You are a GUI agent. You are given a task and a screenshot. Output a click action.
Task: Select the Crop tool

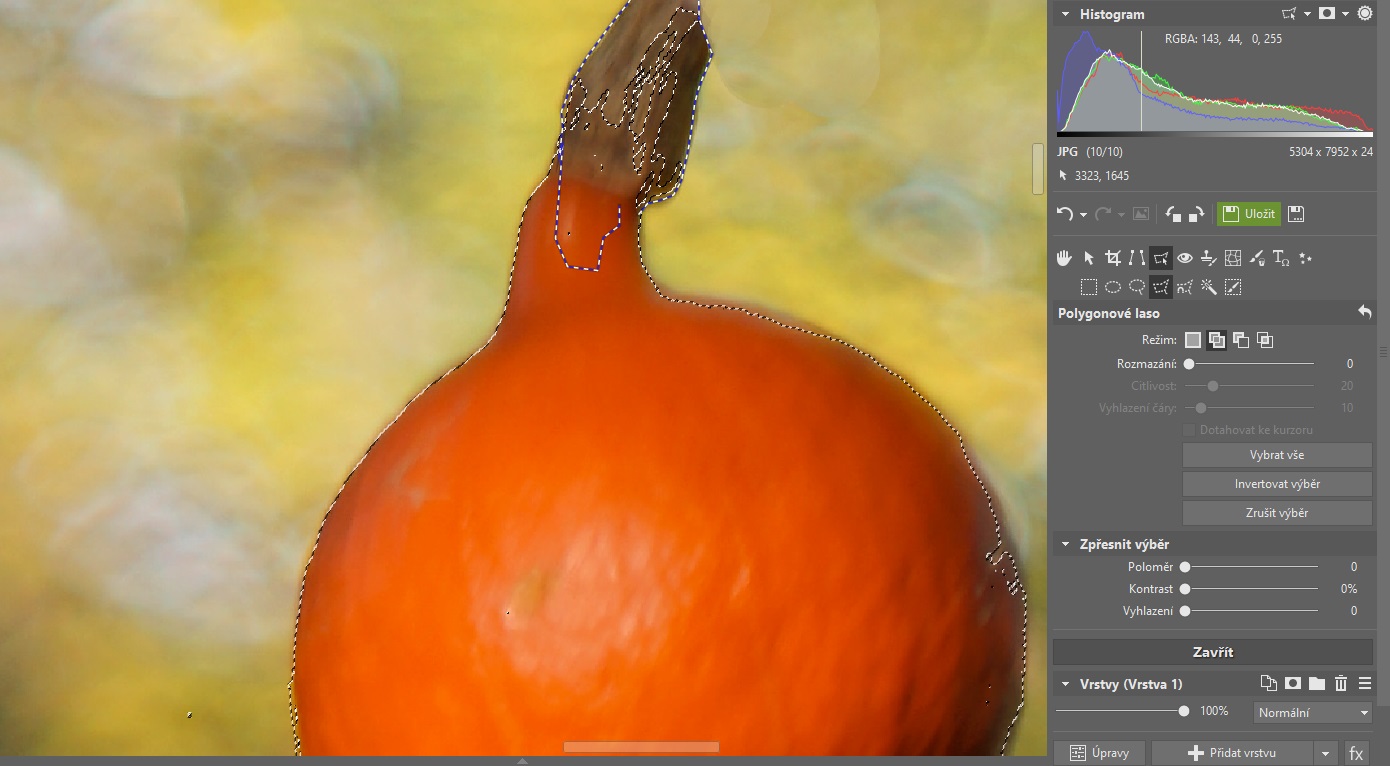coord(1112,258)
